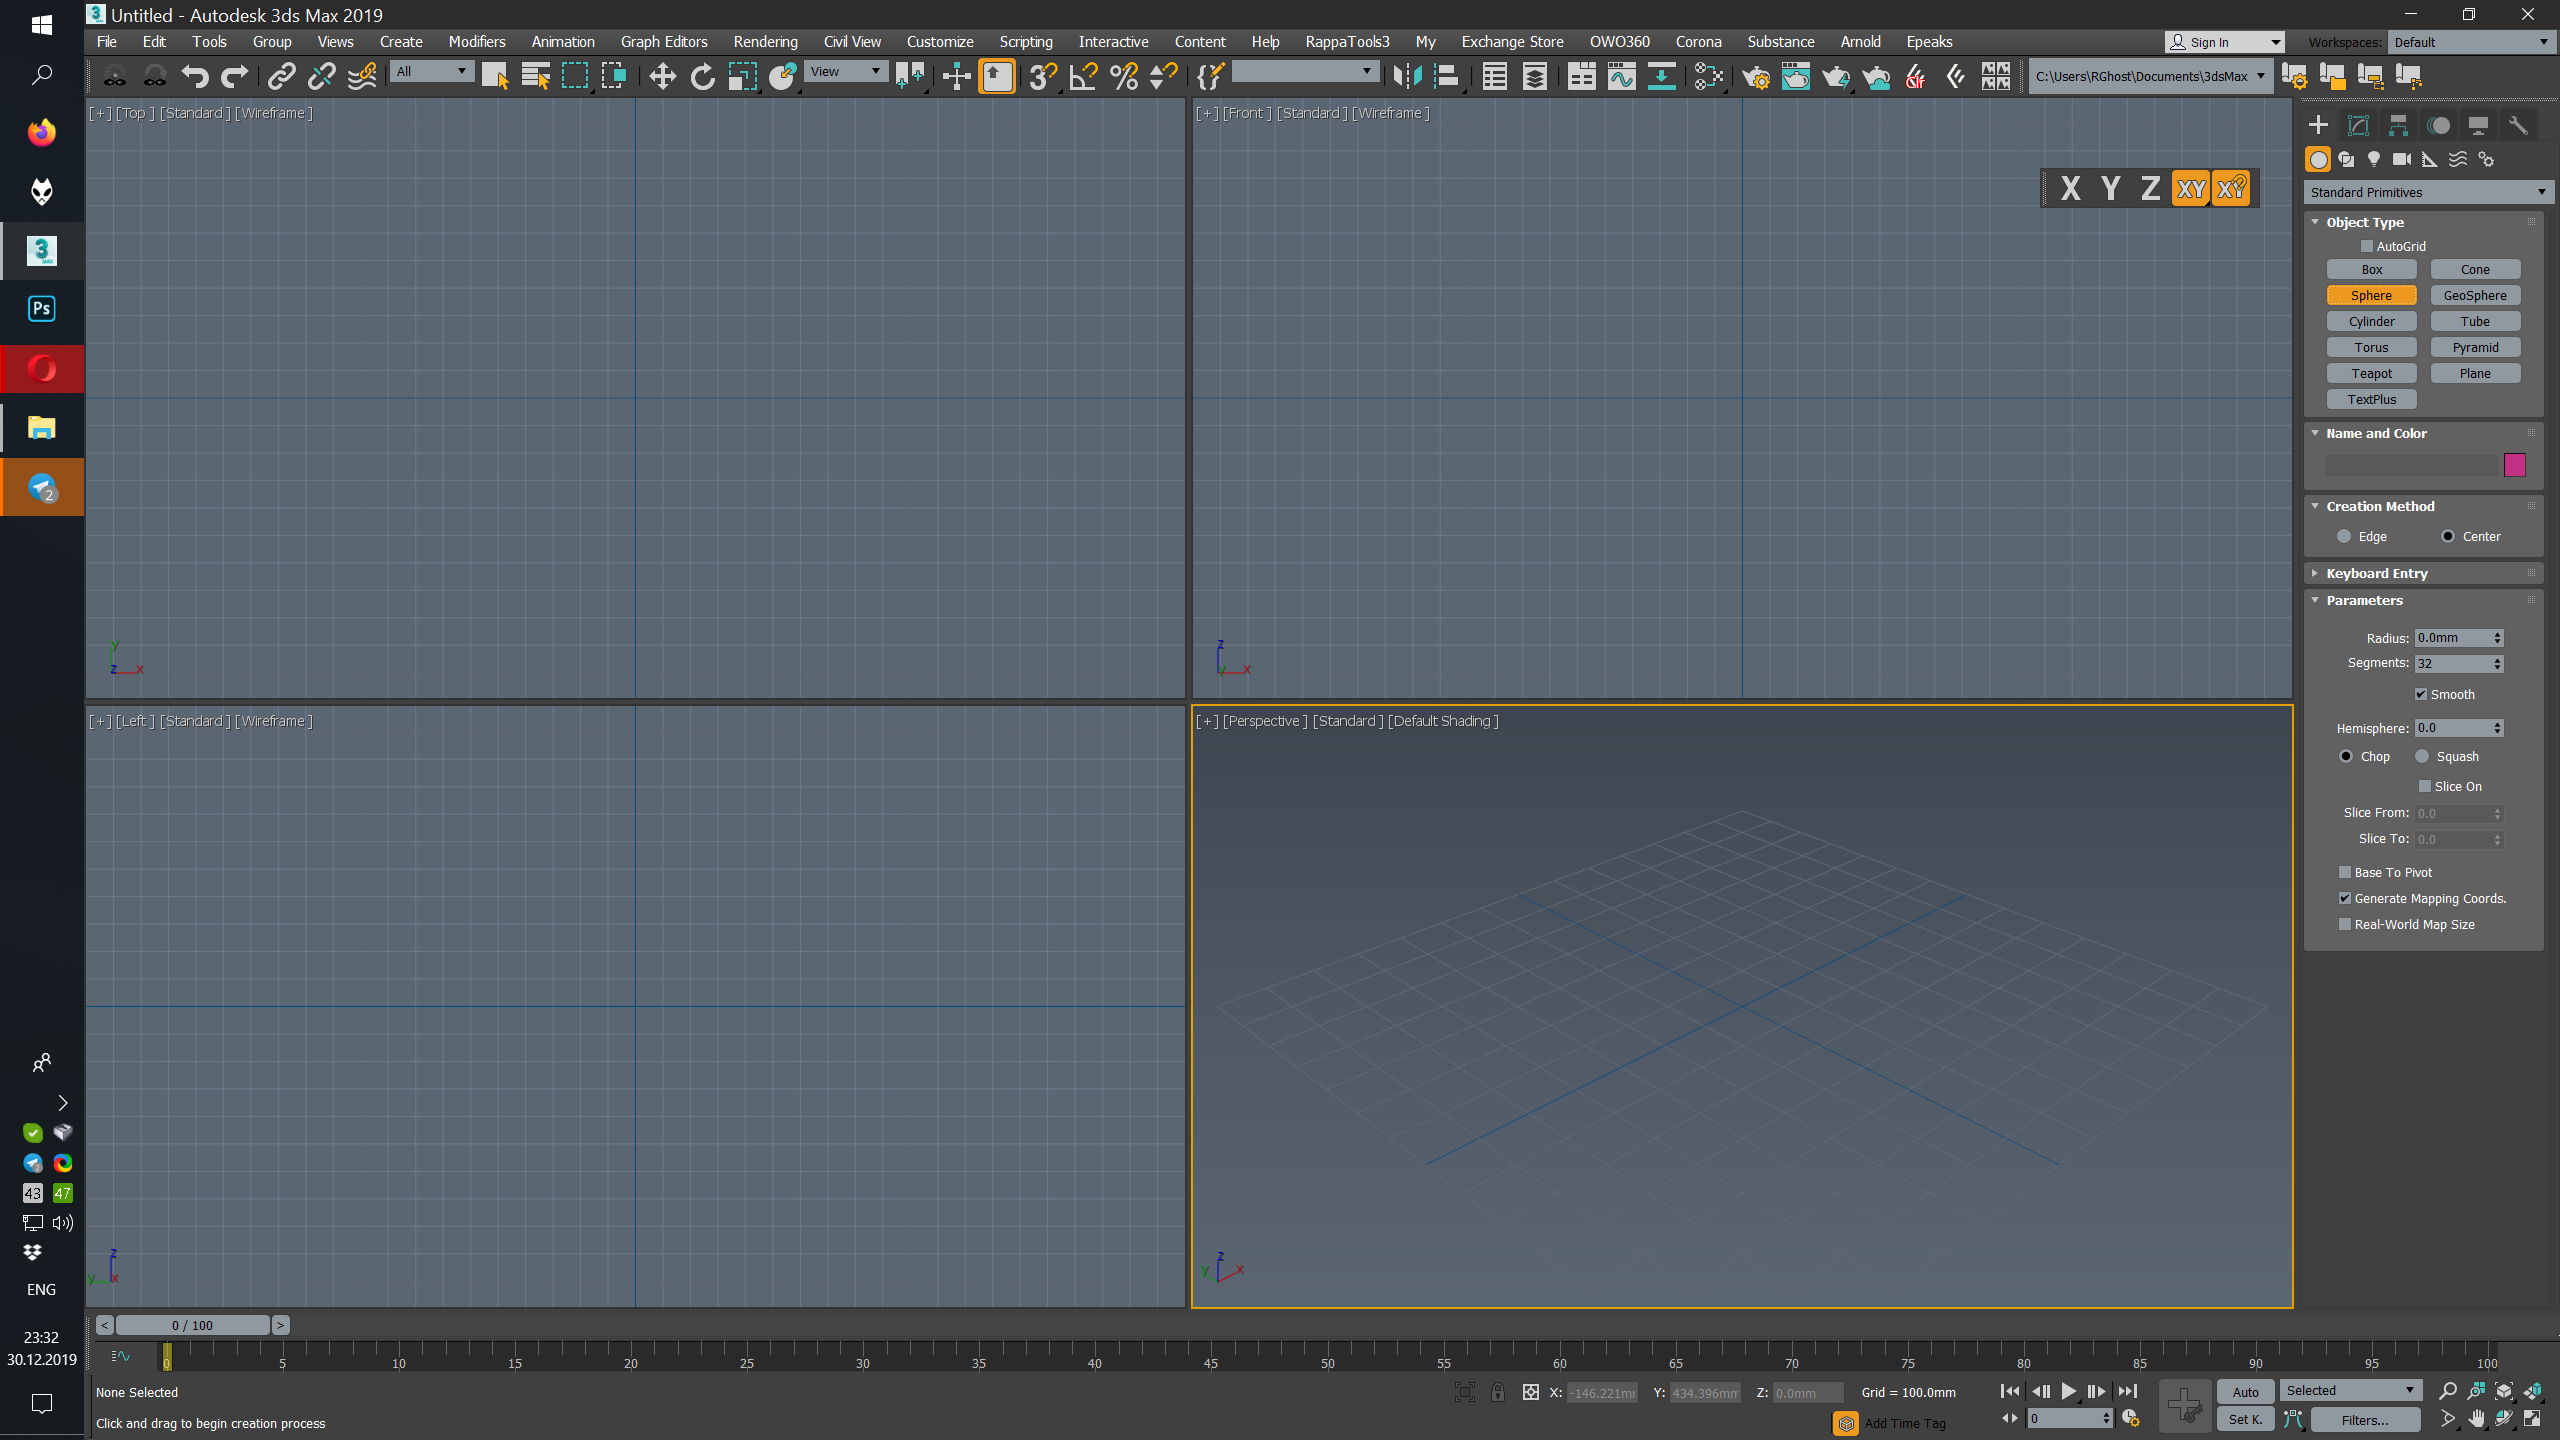
Task: Click the Redo arrow in main toolbar
Action: pos(234,76)
